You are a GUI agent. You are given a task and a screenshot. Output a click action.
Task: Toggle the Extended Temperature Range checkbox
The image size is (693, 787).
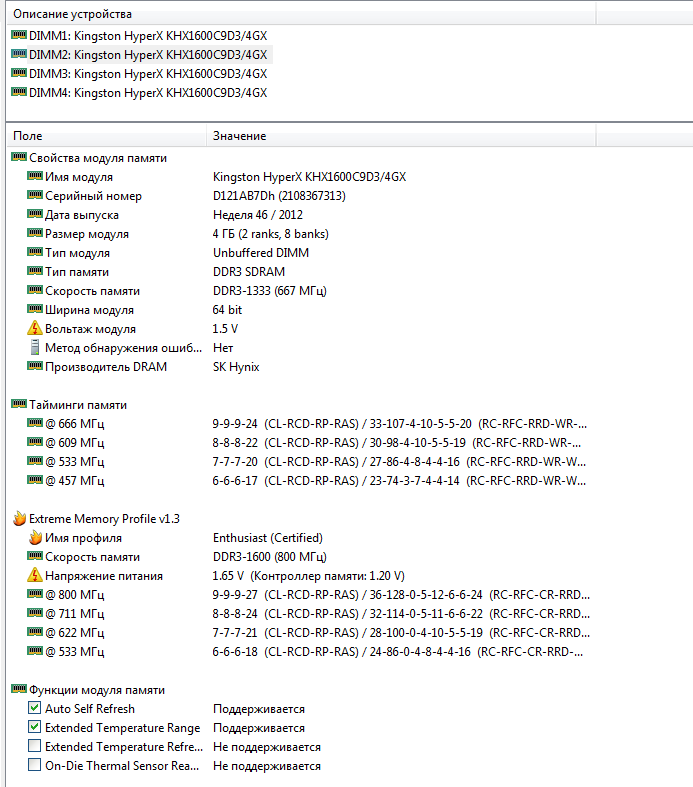34,727
